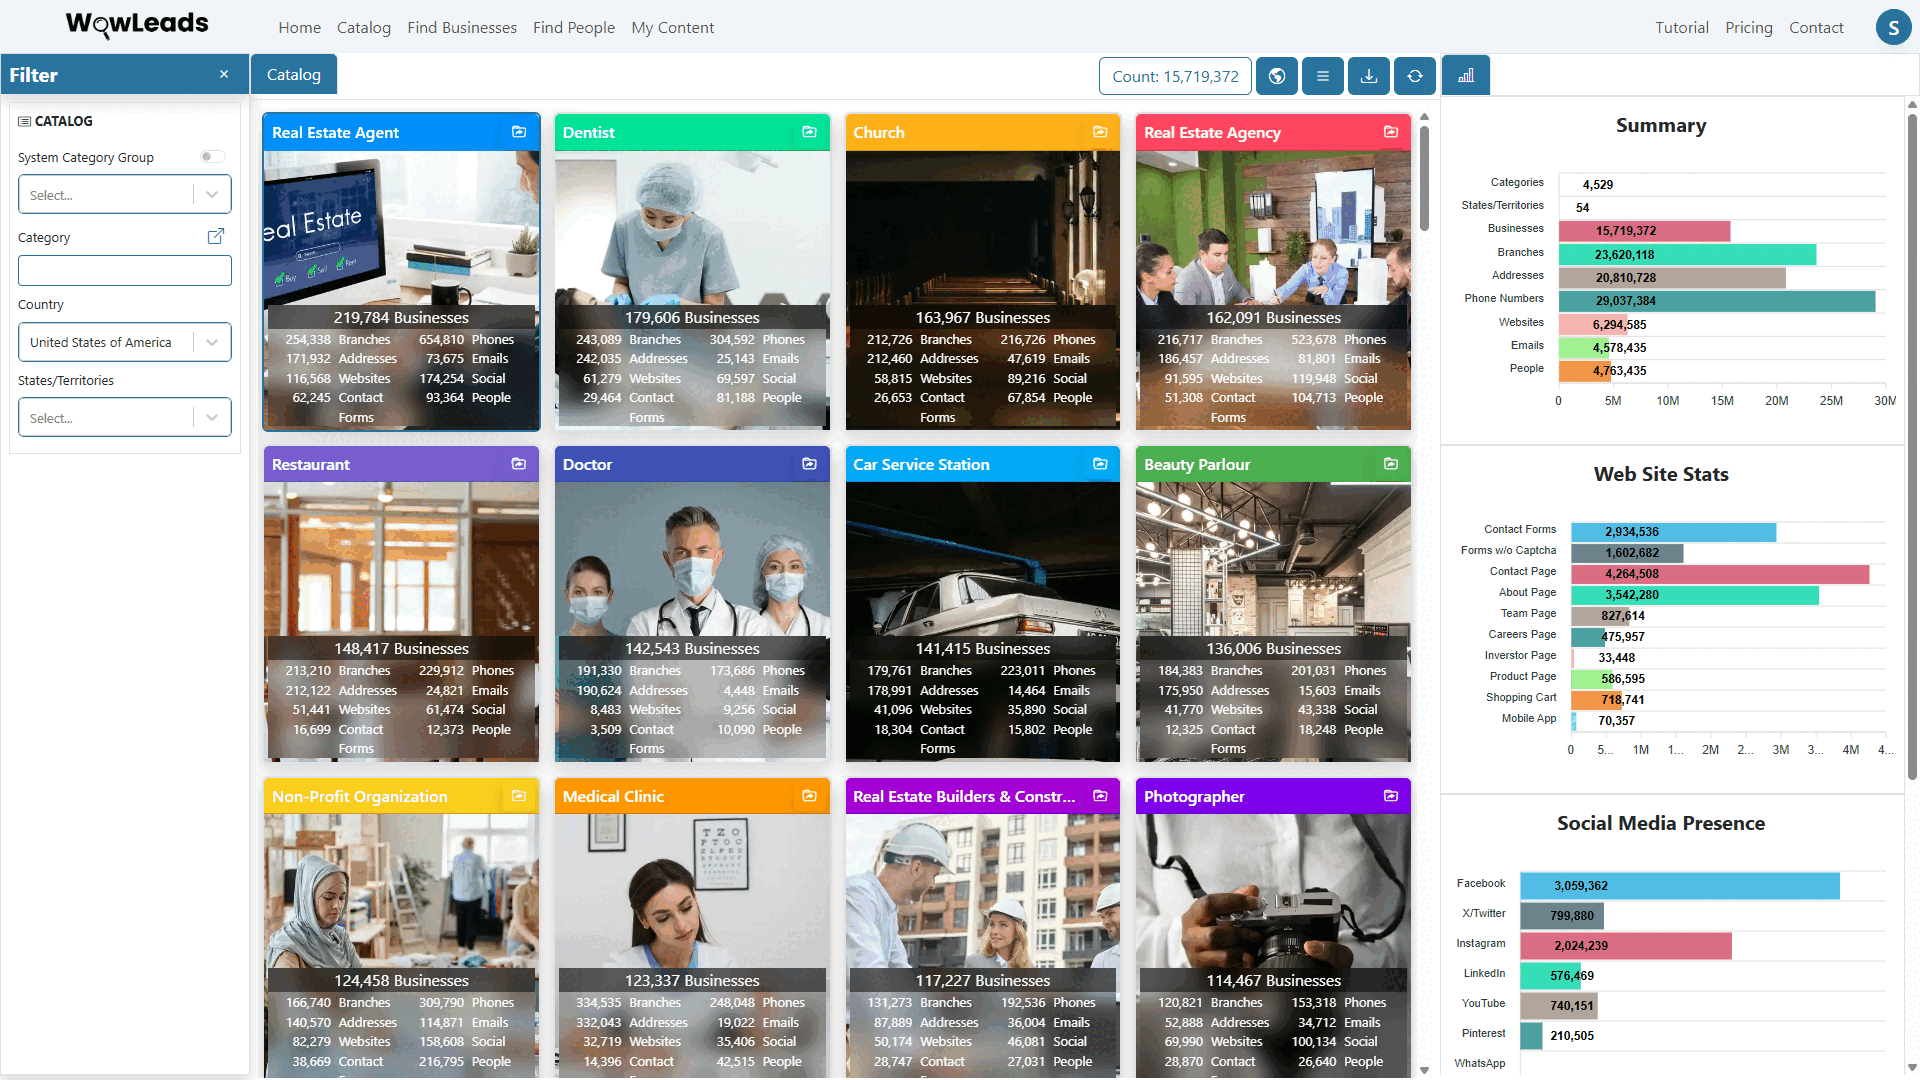Open the Pricing link
Image resolution: width=1920 pixels, height=1080 pixels.
click(1748, 28)
